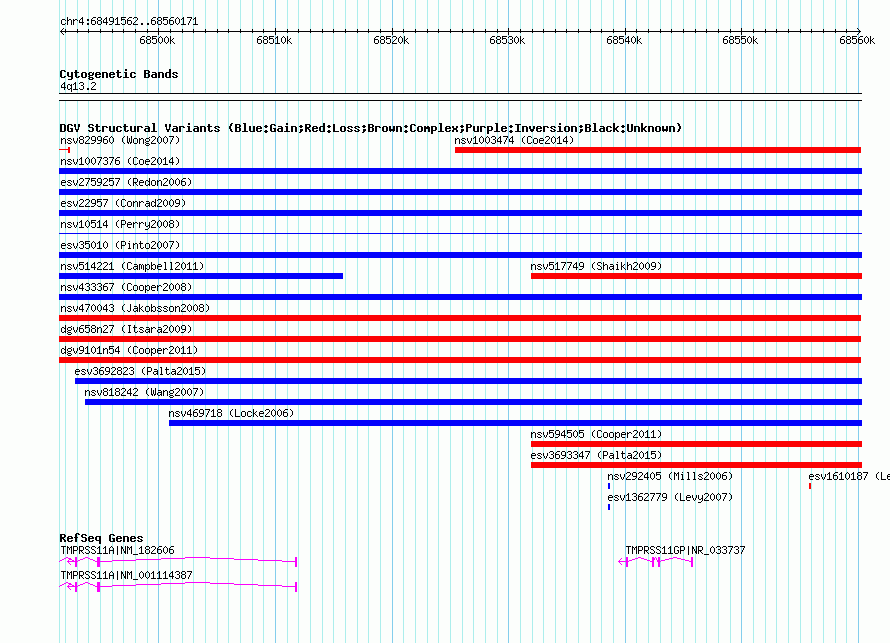This screenshot has width=890, height=643.
Task: Click the esv1362779 (Levy2007) small blue marker
Action: (609, 507)
